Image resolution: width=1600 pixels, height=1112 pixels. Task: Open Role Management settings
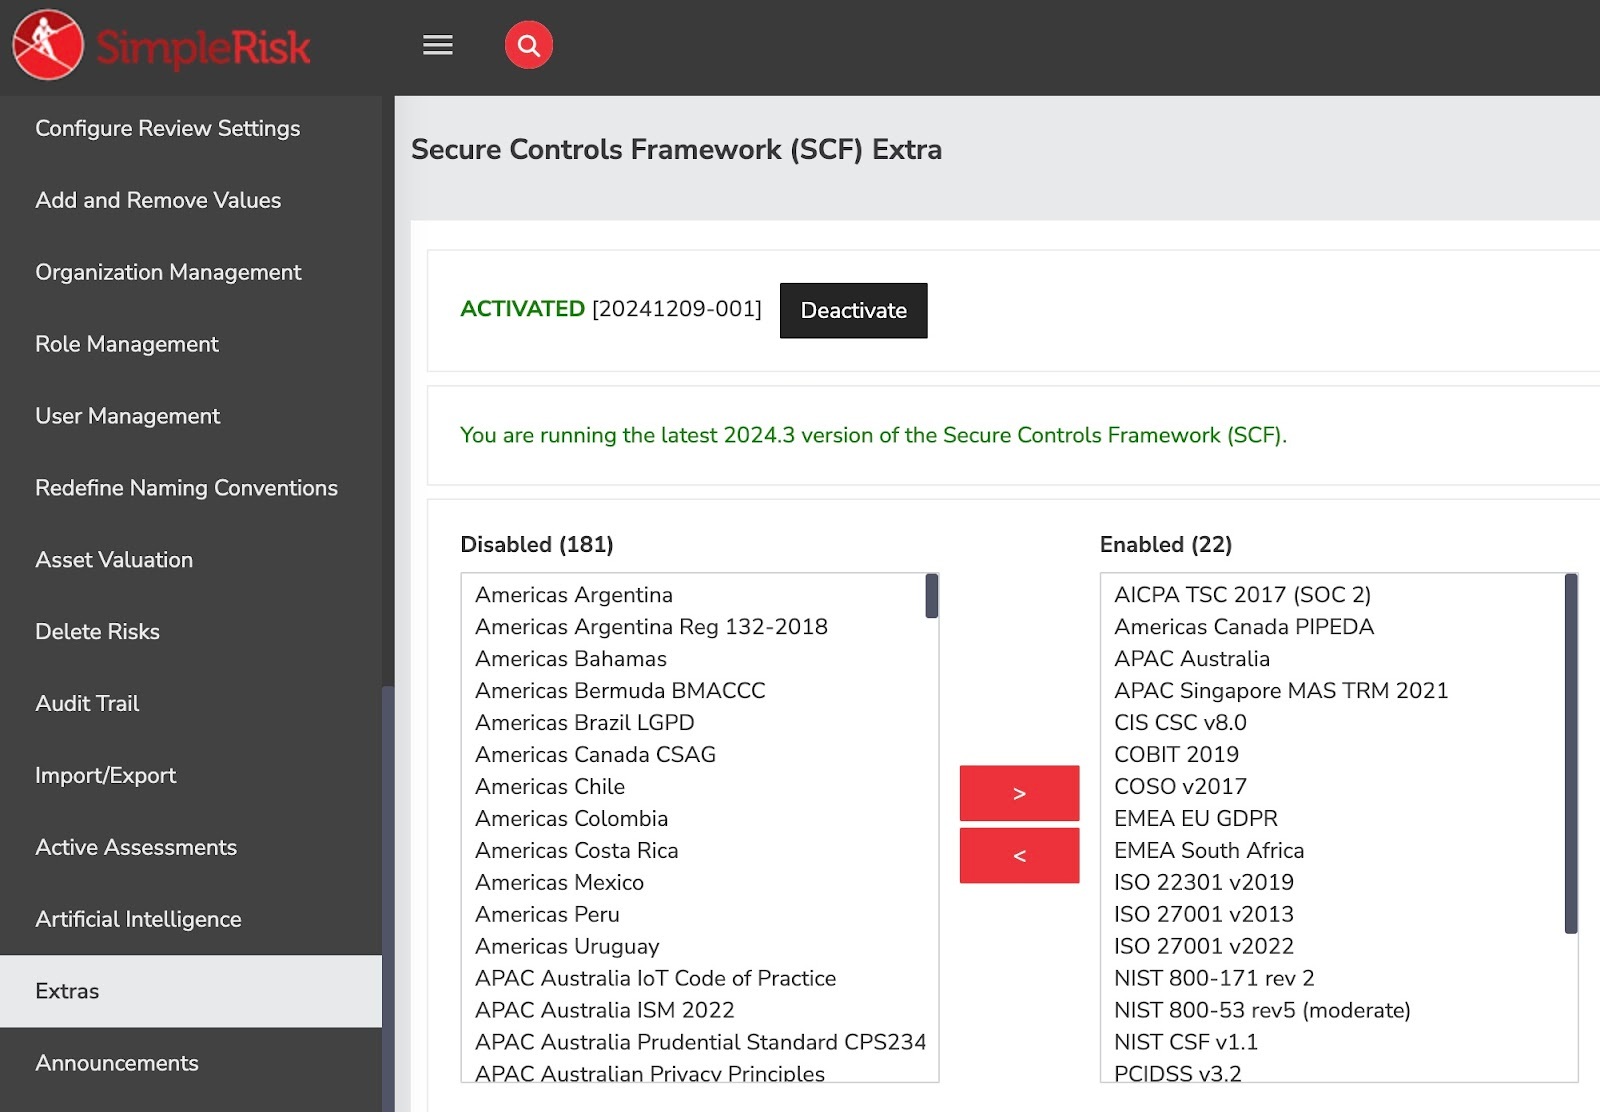point(126,344)
